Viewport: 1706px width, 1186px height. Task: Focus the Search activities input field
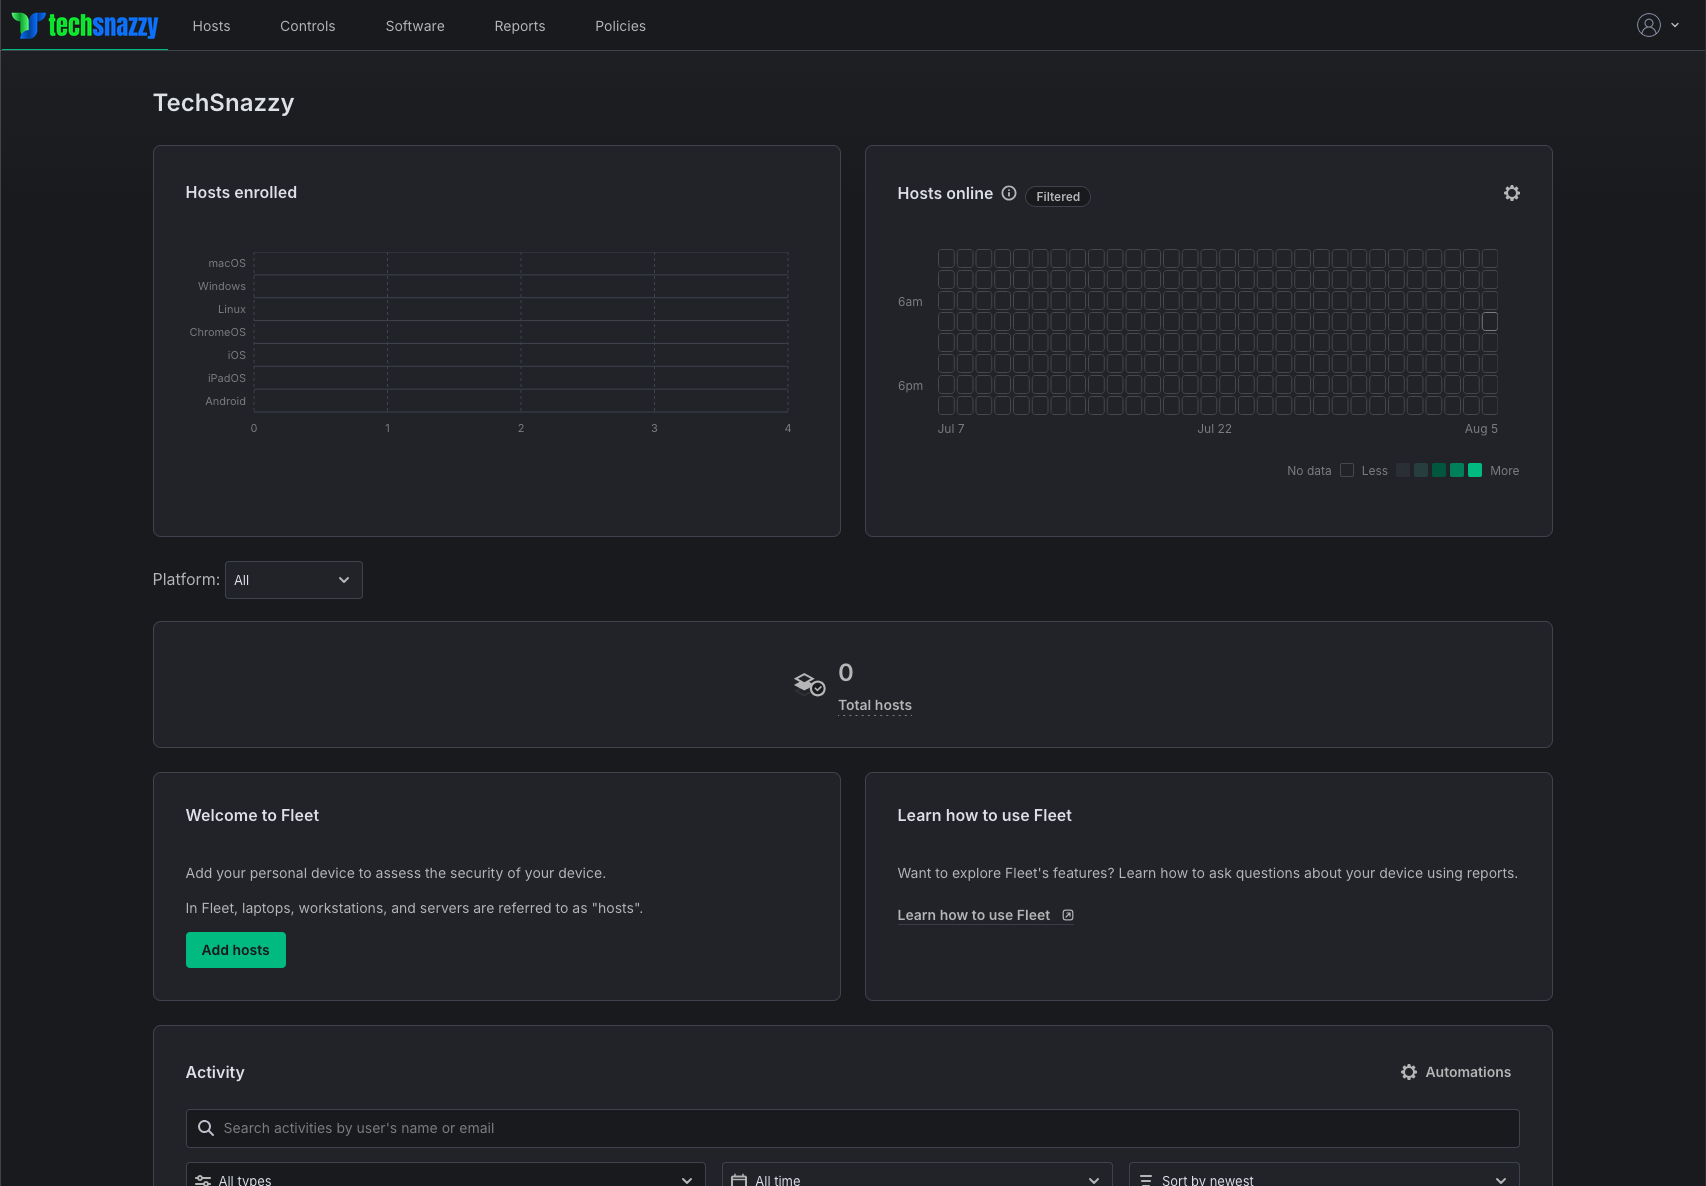[853, 1128]
